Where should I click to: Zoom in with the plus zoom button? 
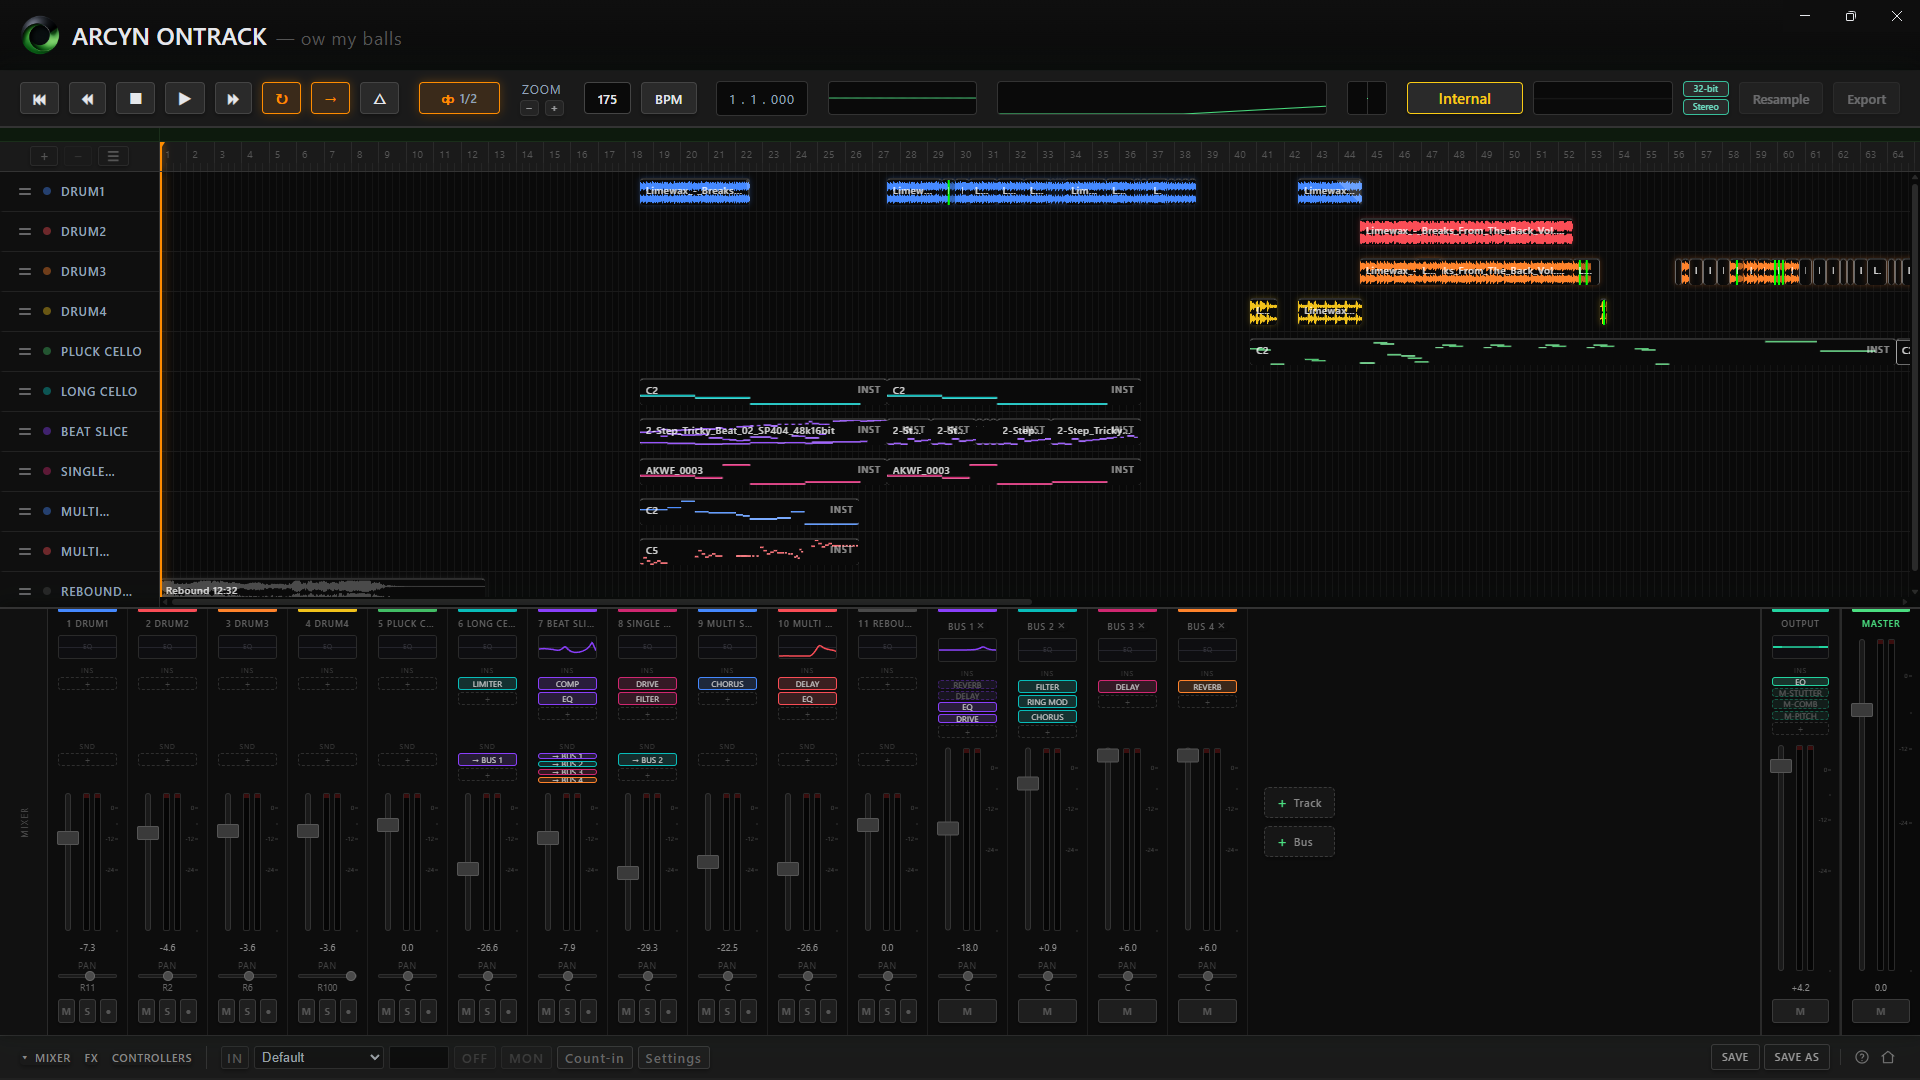pos(554,108)
